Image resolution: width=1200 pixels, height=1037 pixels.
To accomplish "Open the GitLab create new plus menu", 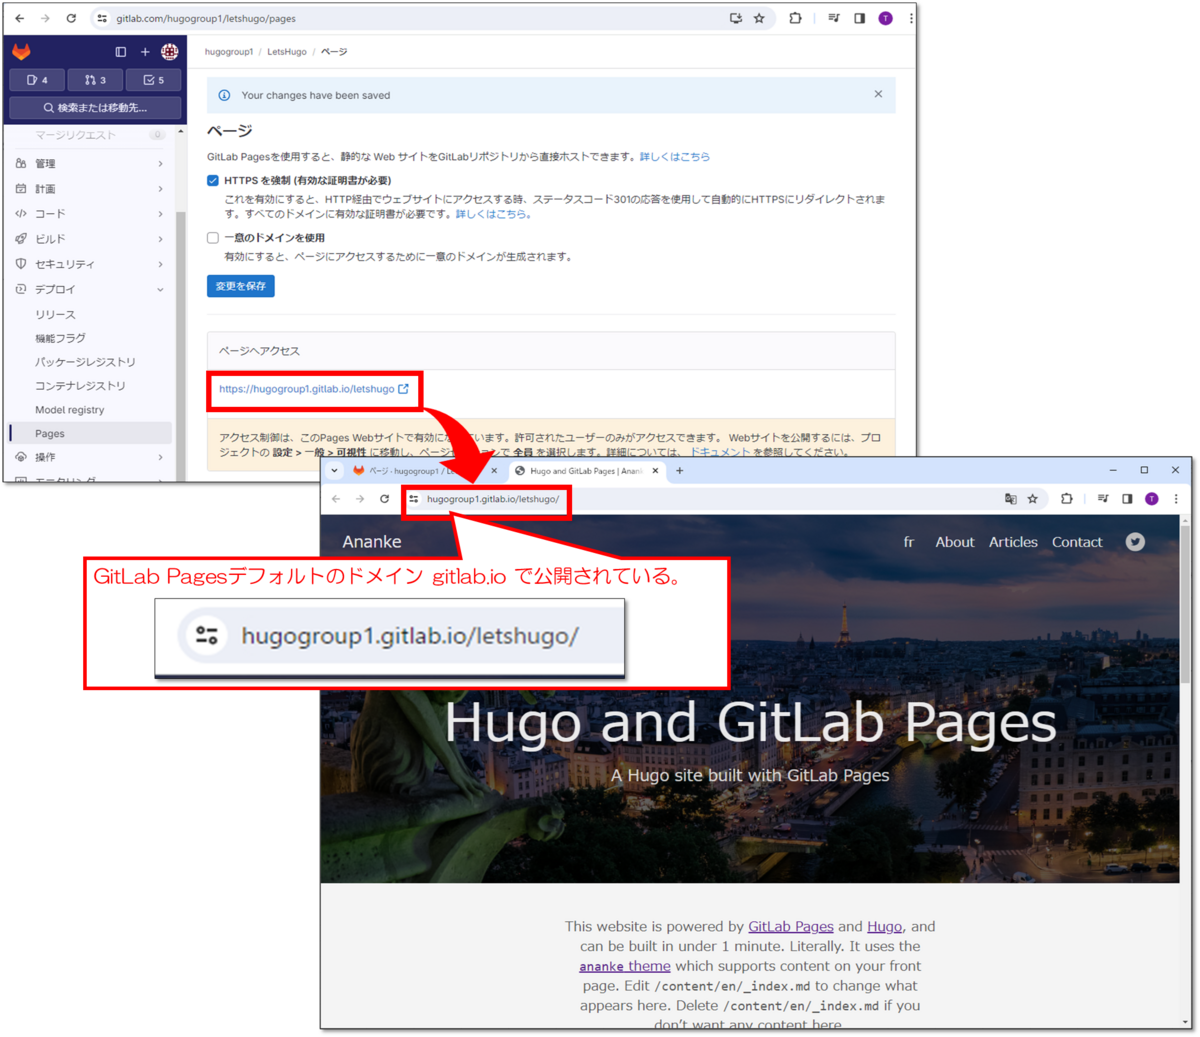I will (145, 52).
